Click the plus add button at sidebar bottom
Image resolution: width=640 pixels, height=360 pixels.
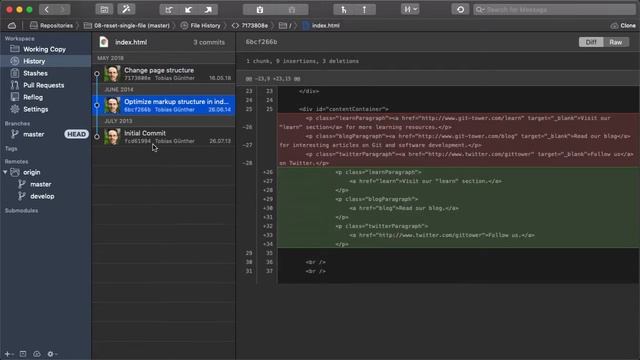(x=8, y=354)
